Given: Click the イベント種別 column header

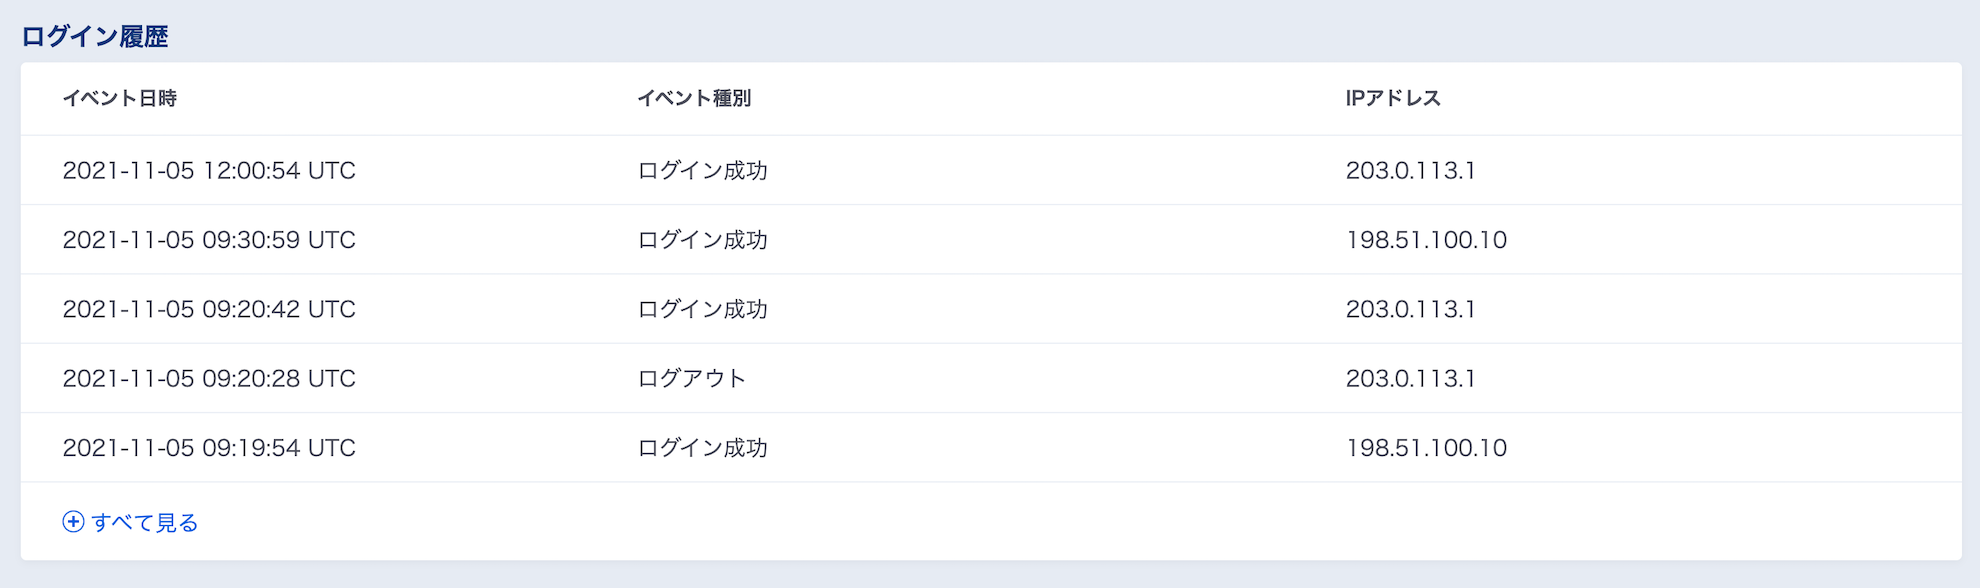Looking at the screenshot, I should point(694,98).
